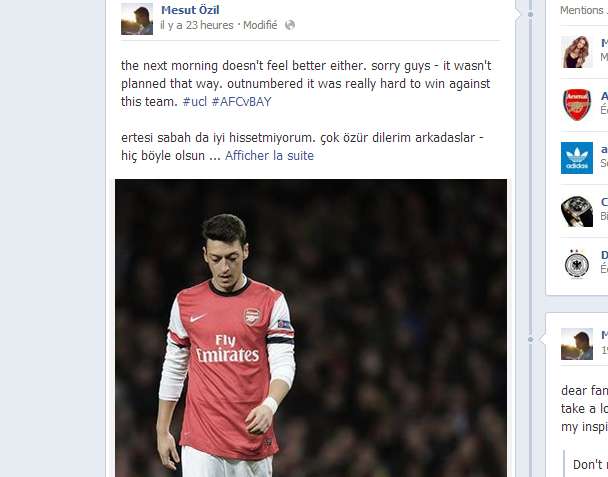Click the German football eagle crest icon
608x477 pixels.
(577, 264)
